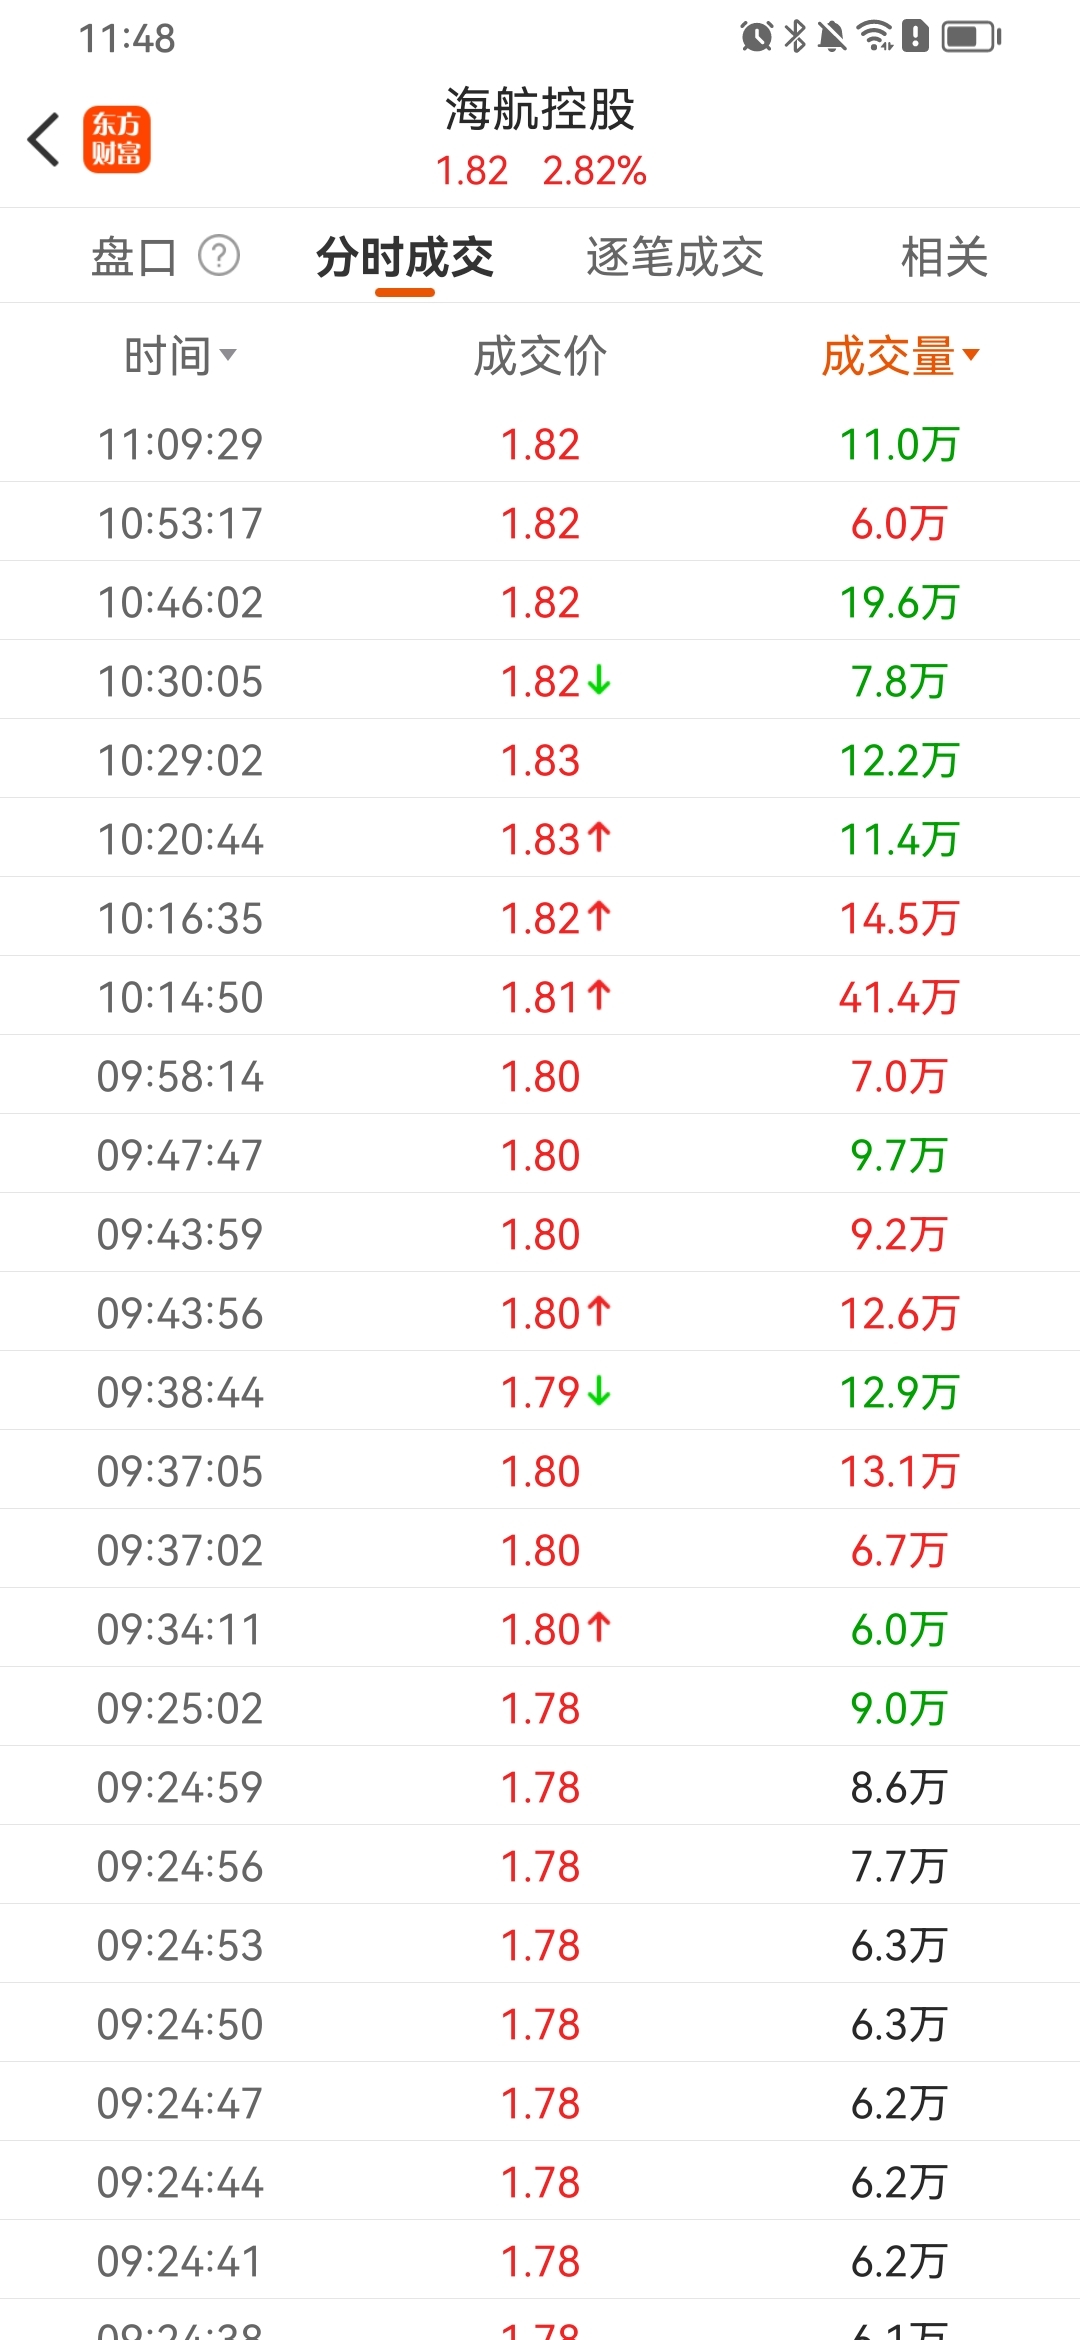Select the 分时成交 tab
The height and width of the screenshot is (2340, 1080).
405,257
